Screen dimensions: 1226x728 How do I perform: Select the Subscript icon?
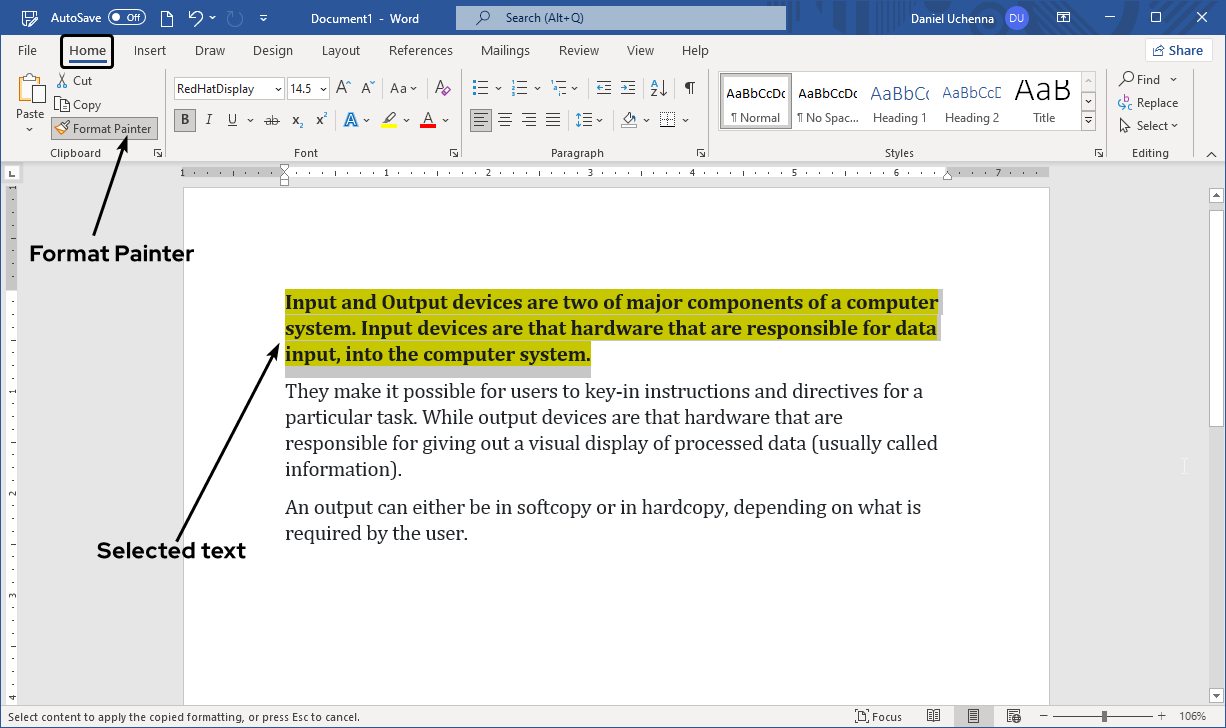296,120
